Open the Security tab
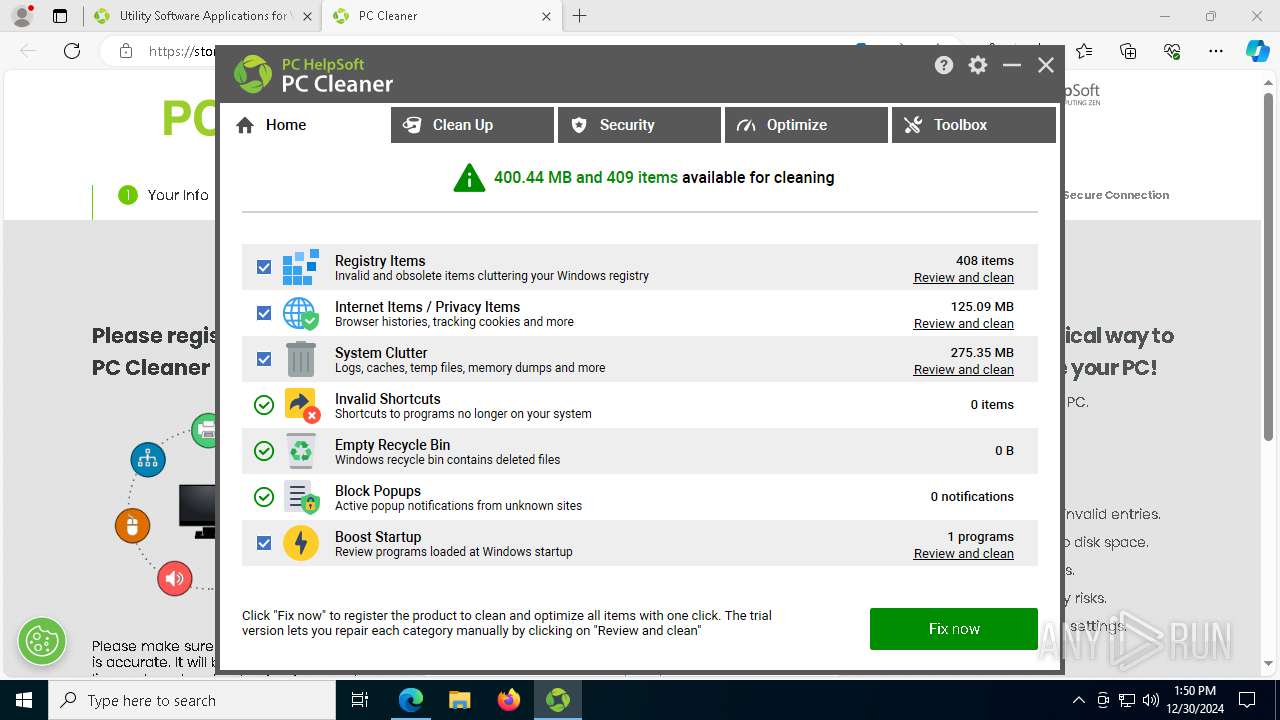 pyautogui.click(x=639, y=125)
